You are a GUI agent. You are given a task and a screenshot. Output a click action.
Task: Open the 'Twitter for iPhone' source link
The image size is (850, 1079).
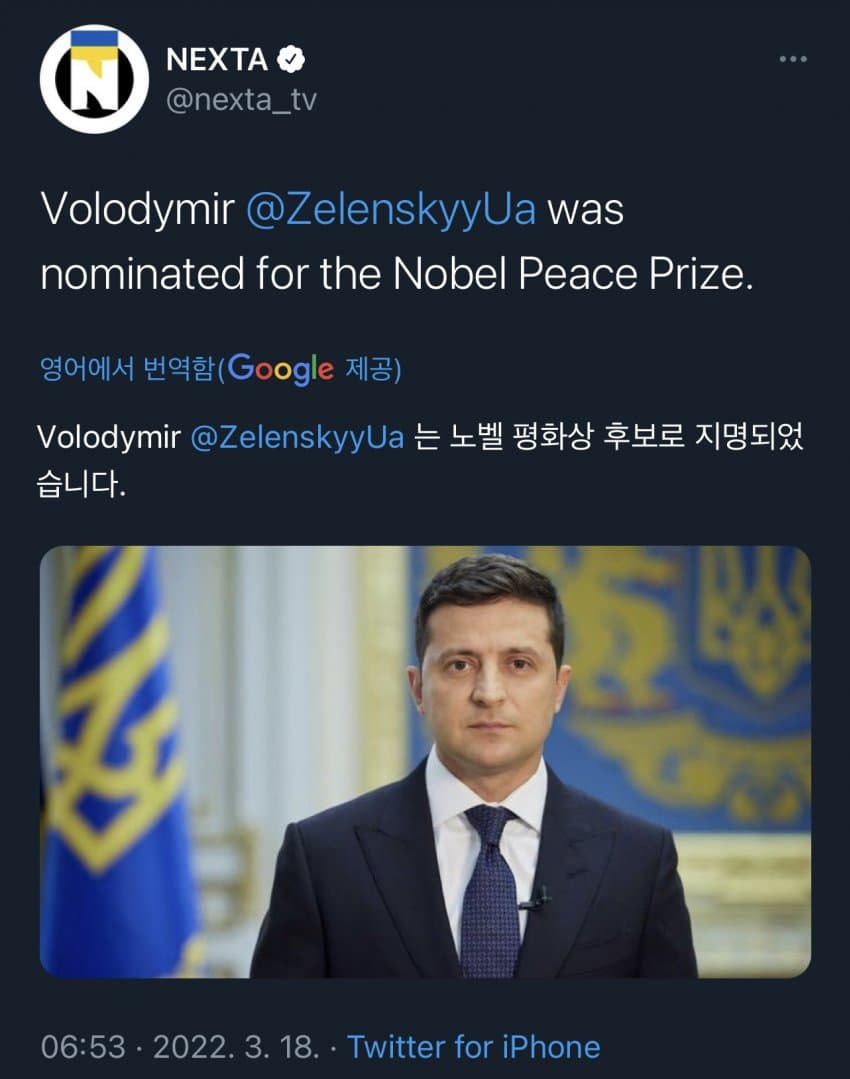(473, 1047)
